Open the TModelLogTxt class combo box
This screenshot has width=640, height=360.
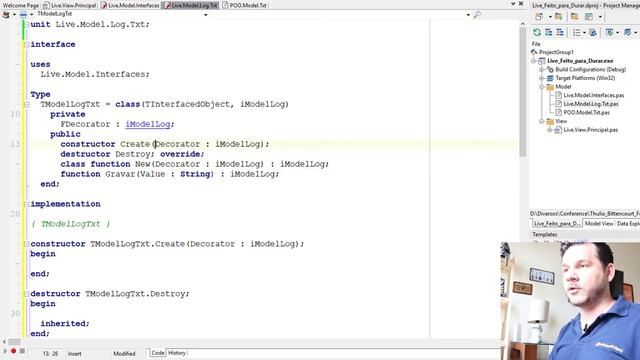[122, 14]
